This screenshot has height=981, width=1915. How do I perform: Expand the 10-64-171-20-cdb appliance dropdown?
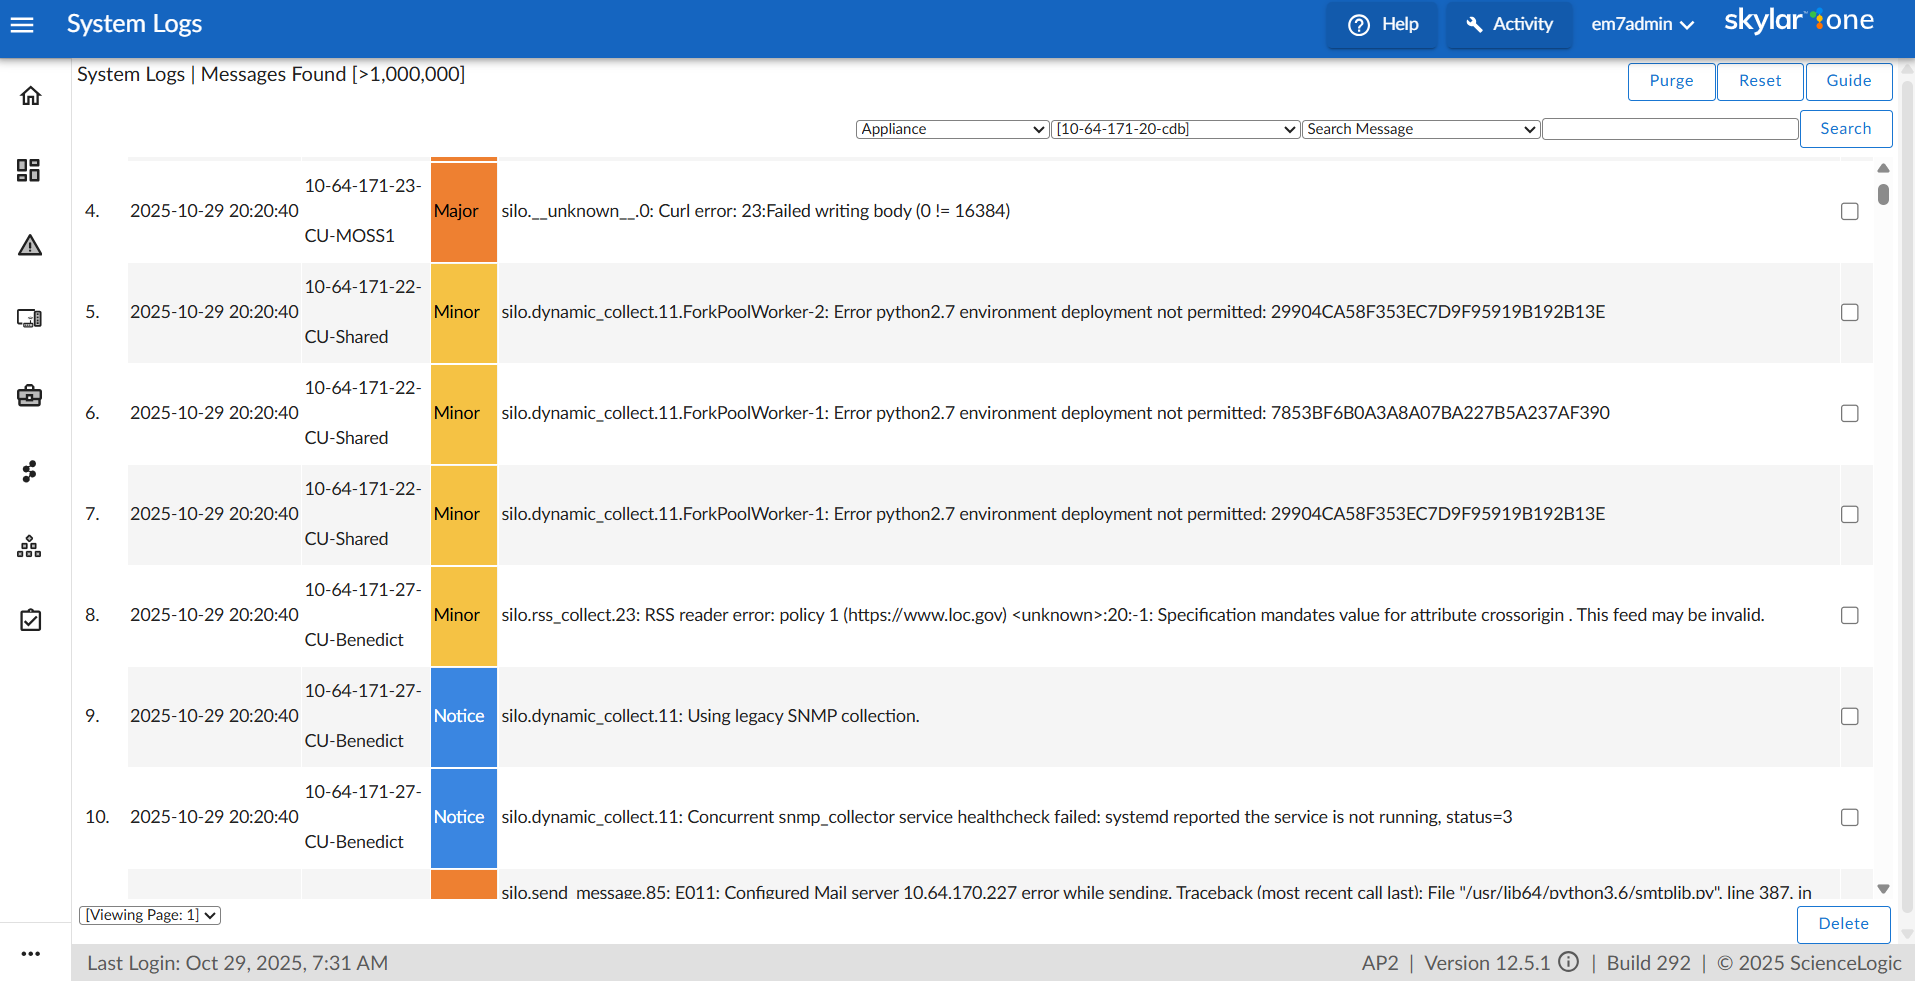click(1175, 129)
